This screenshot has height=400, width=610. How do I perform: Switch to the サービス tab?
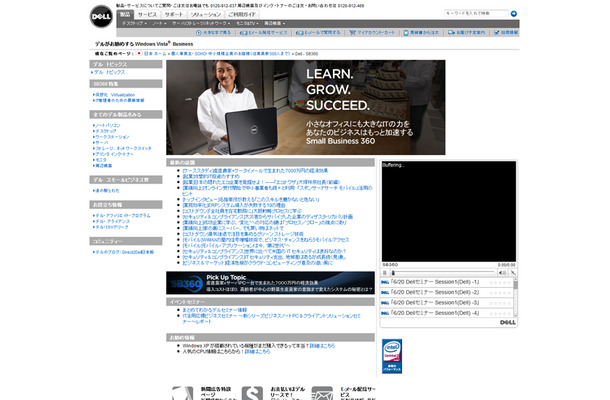click(x=147, y=14)
